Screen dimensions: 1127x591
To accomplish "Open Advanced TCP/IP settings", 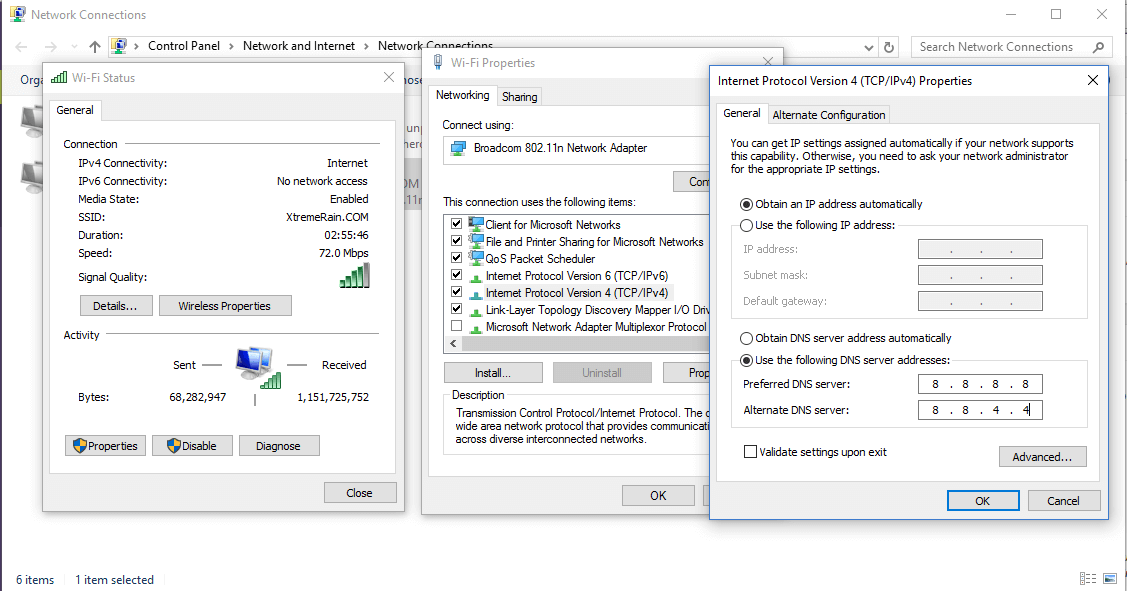I will pyautogui.click(x=1042, y=457).
